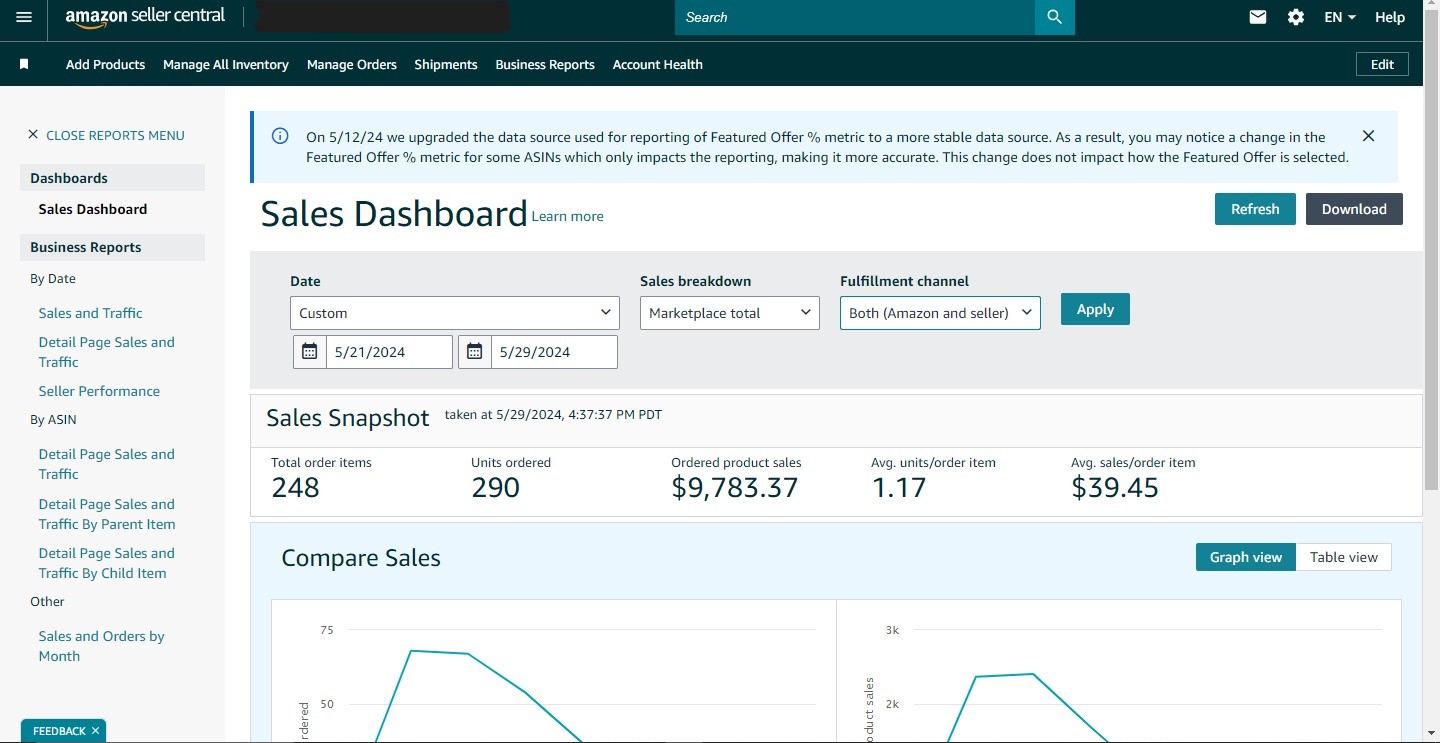Open Add Products in the nav bar
Screen dimensions: 1440x743
pos(105,64)
